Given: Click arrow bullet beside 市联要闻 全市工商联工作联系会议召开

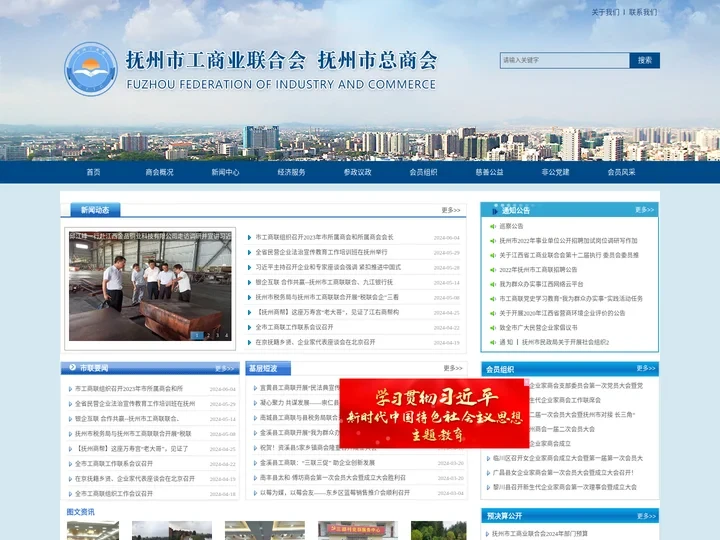Looking at the screenshot, I should tap(70, 464).
